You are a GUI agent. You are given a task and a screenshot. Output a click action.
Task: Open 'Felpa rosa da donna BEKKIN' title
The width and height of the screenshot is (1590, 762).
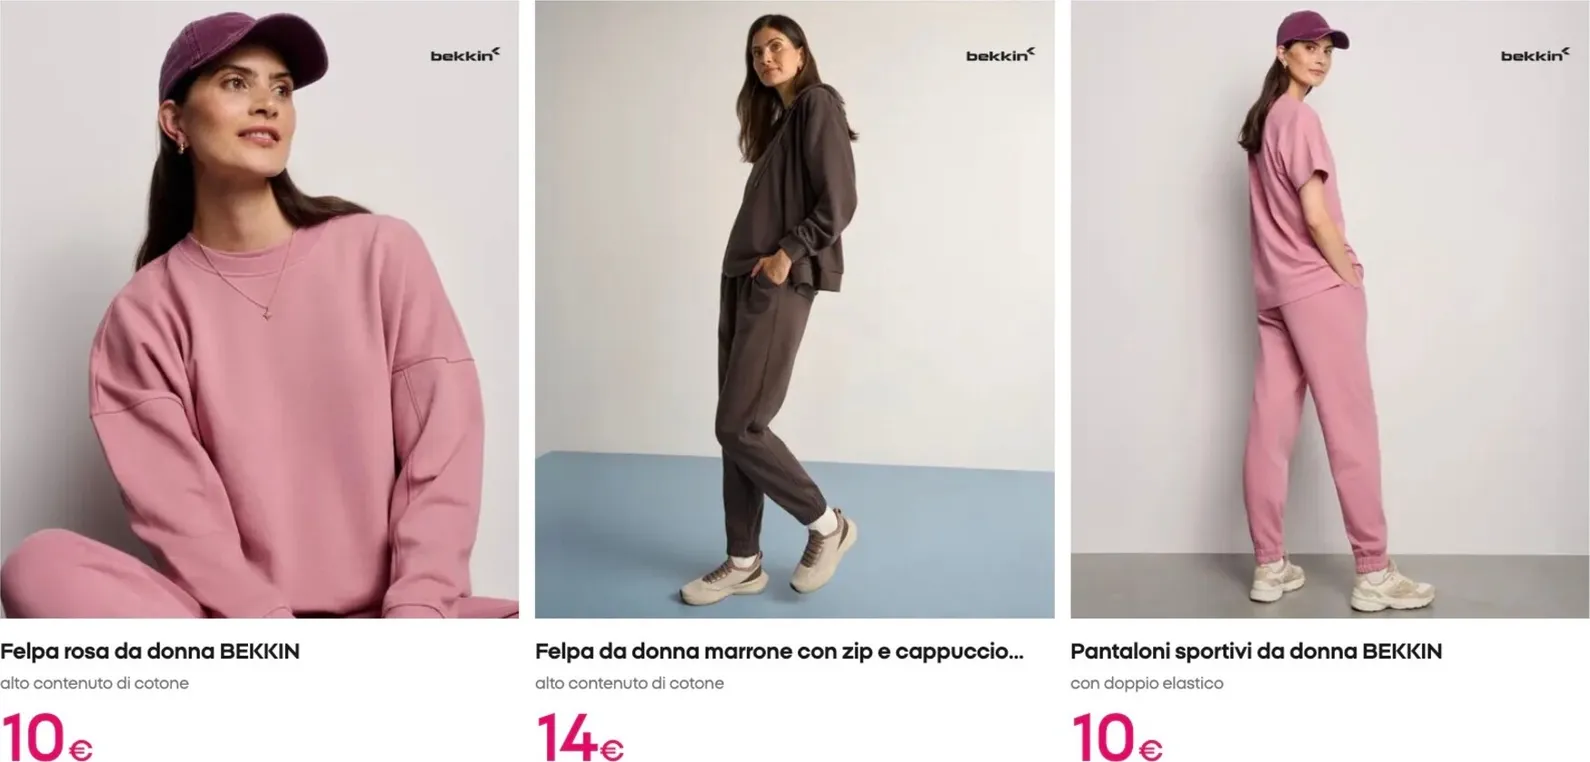click(150, 651)
